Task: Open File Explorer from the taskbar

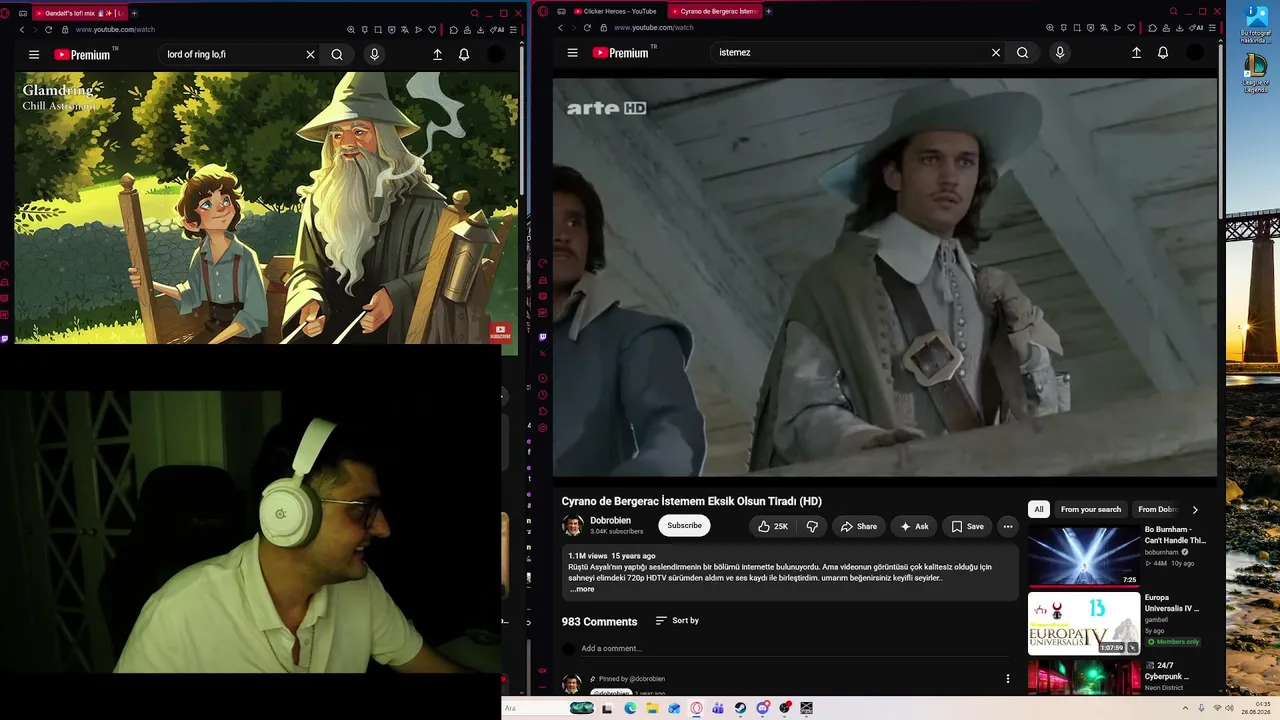Action: 652,708
